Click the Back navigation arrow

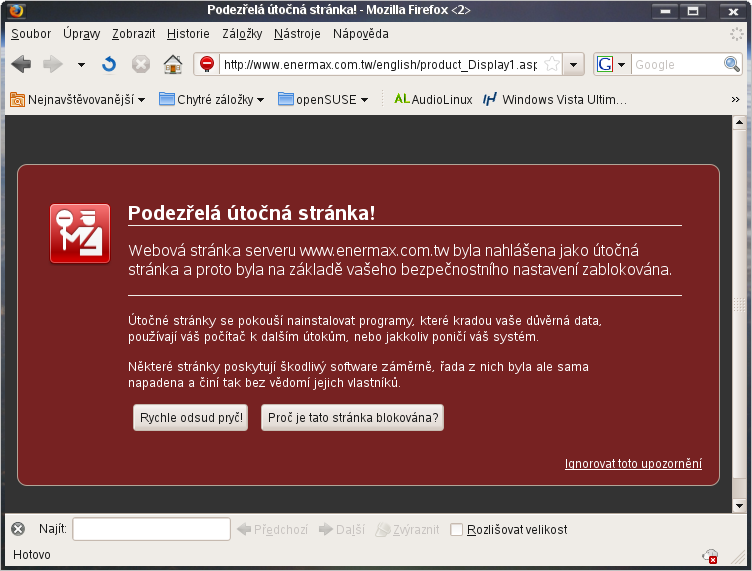pos(21,64)
